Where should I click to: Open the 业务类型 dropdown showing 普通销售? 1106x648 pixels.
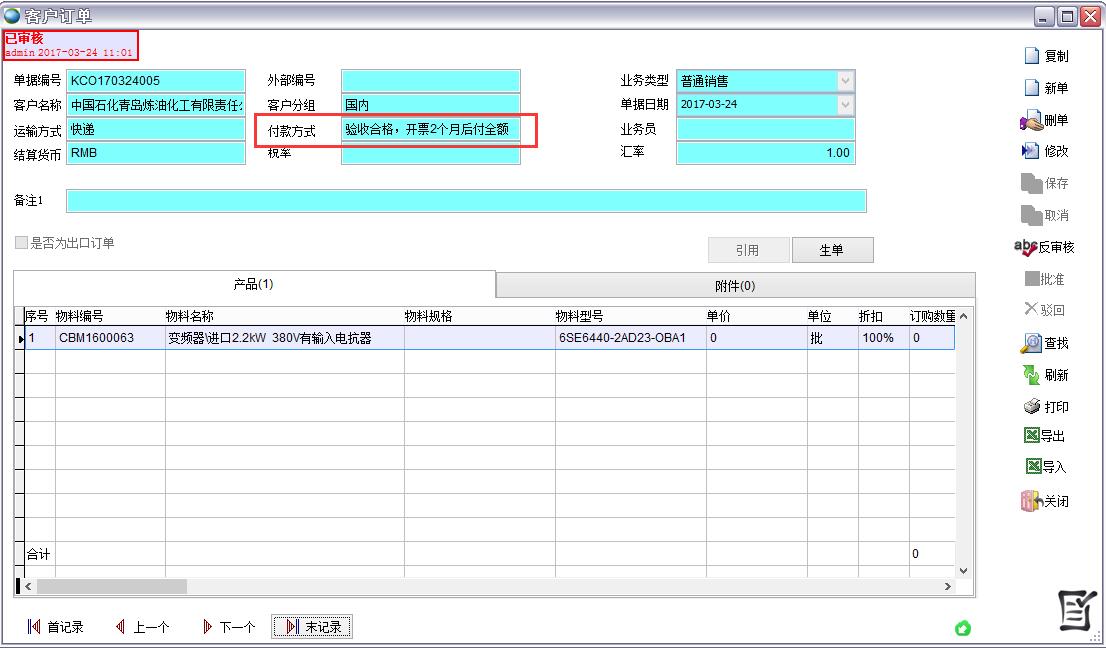point(846,80)
